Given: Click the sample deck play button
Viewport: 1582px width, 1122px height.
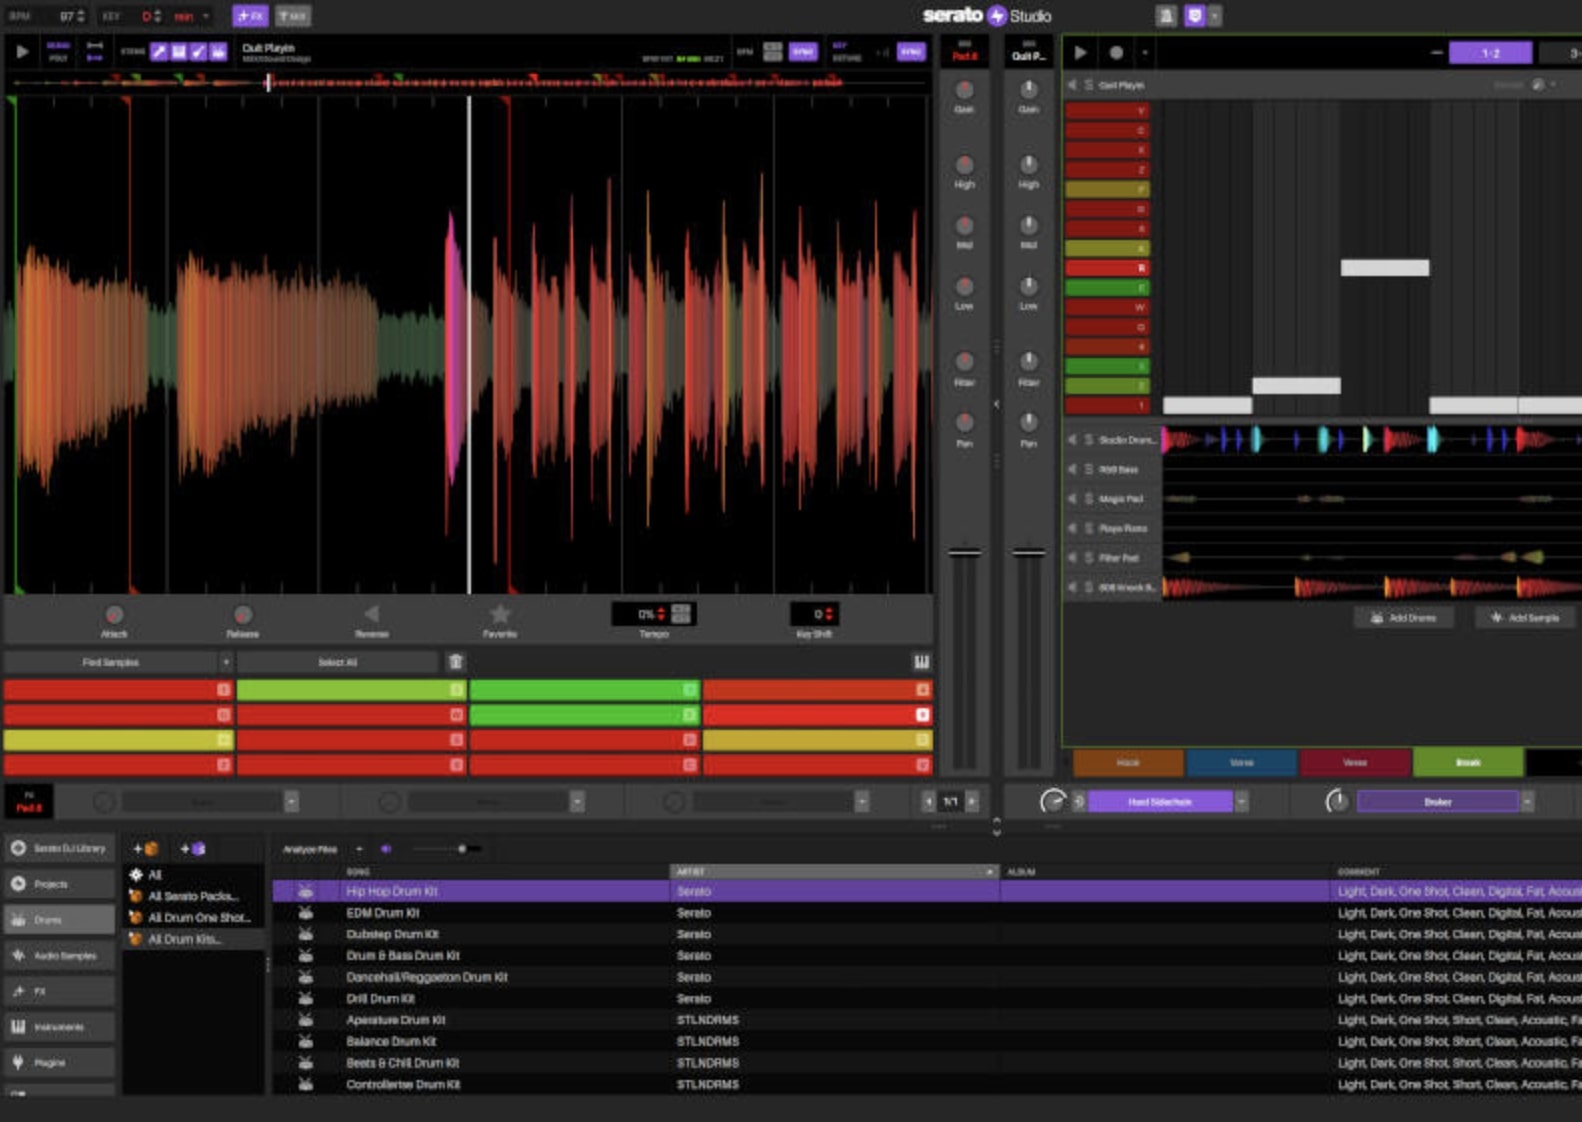Looking at the screenshot, I should coord(22,51).
